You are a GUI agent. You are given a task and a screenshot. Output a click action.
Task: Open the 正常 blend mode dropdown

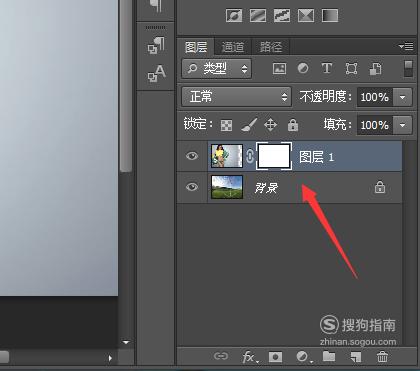coord(236,97)
